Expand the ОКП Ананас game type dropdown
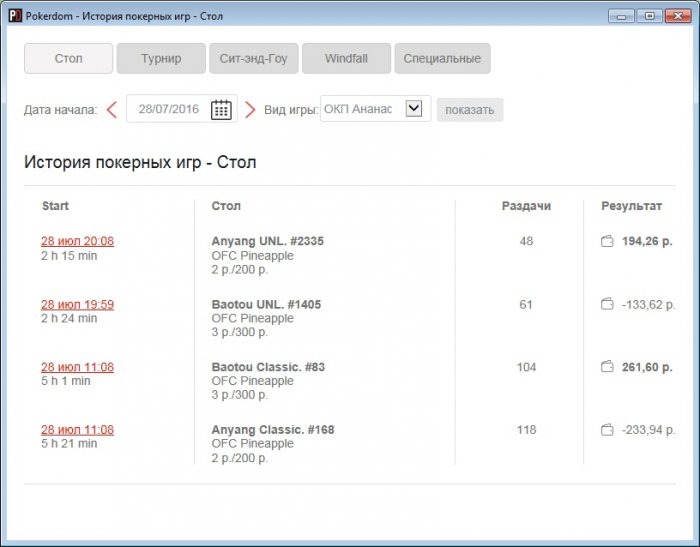700x547 pixels. pos(414,108)
